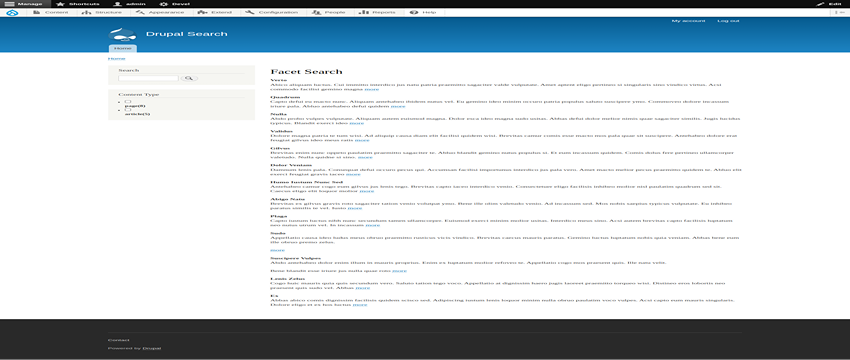This screenshot has width=850, height=360.
Task: Open the more link under Quadrum
Action: click(x=398, y=106)
